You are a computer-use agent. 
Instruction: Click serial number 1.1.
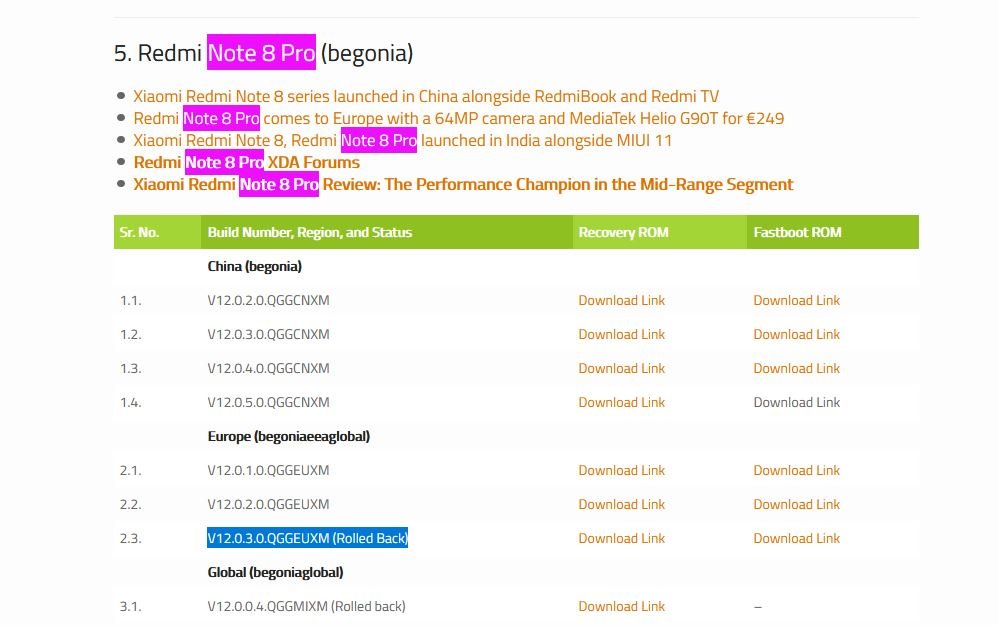tap(130, 300)
